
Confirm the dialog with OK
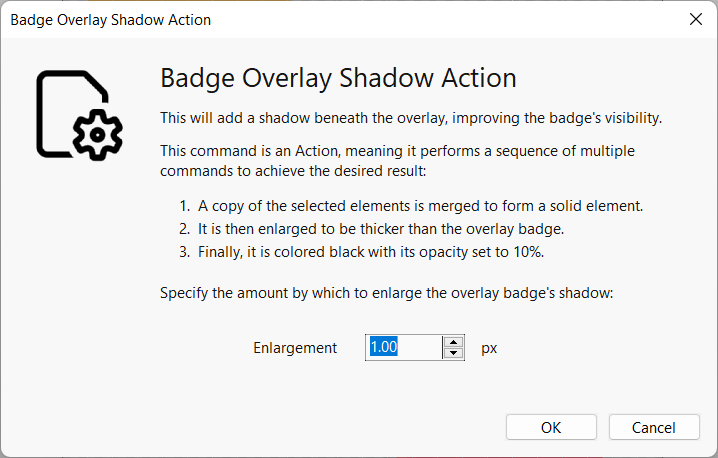tap(551, 427)
